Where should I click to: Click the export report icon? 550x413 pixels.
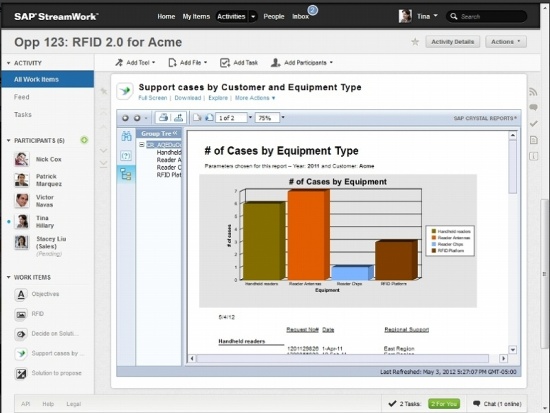click(178, 118)
